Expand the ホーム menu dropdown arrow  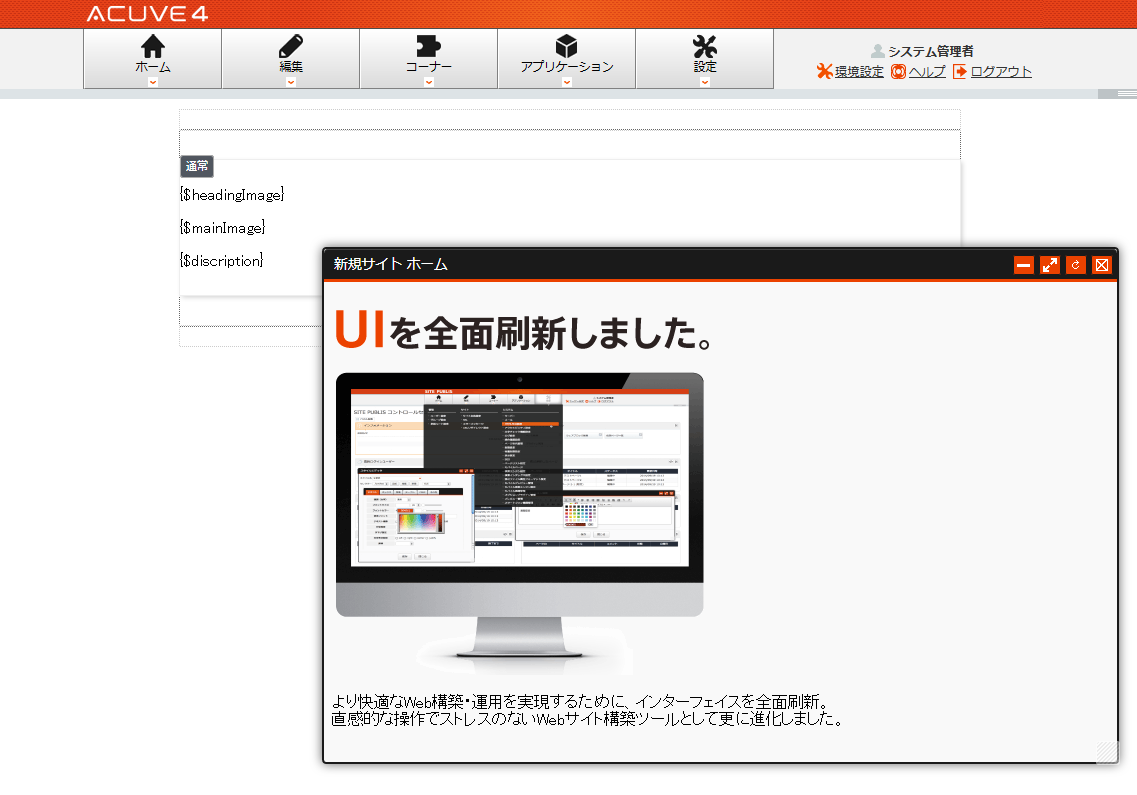[x=152, y=82]
